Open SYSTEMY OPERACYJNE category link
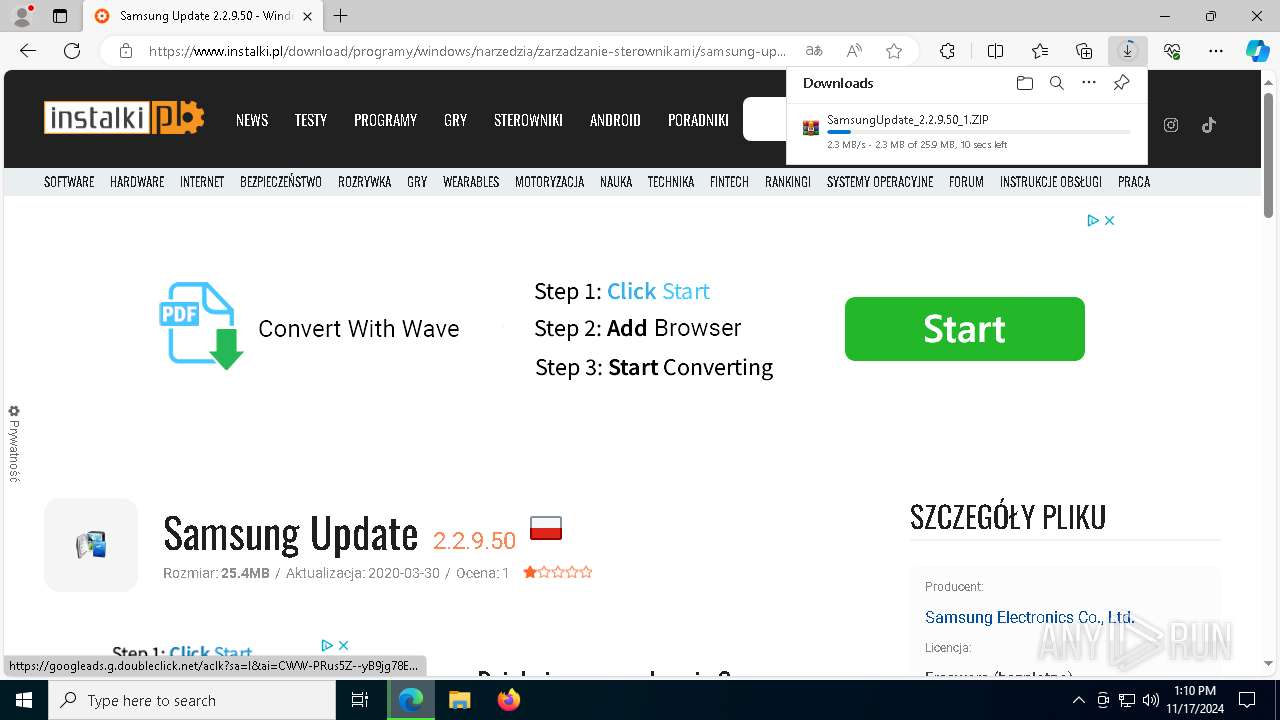Viewport: 1280px width, 720px height. [880, 182]
